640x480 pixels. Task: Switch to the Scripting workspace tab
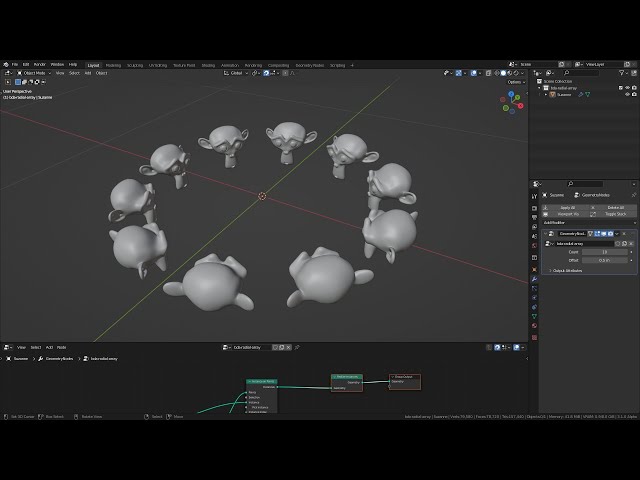[337, 65]
